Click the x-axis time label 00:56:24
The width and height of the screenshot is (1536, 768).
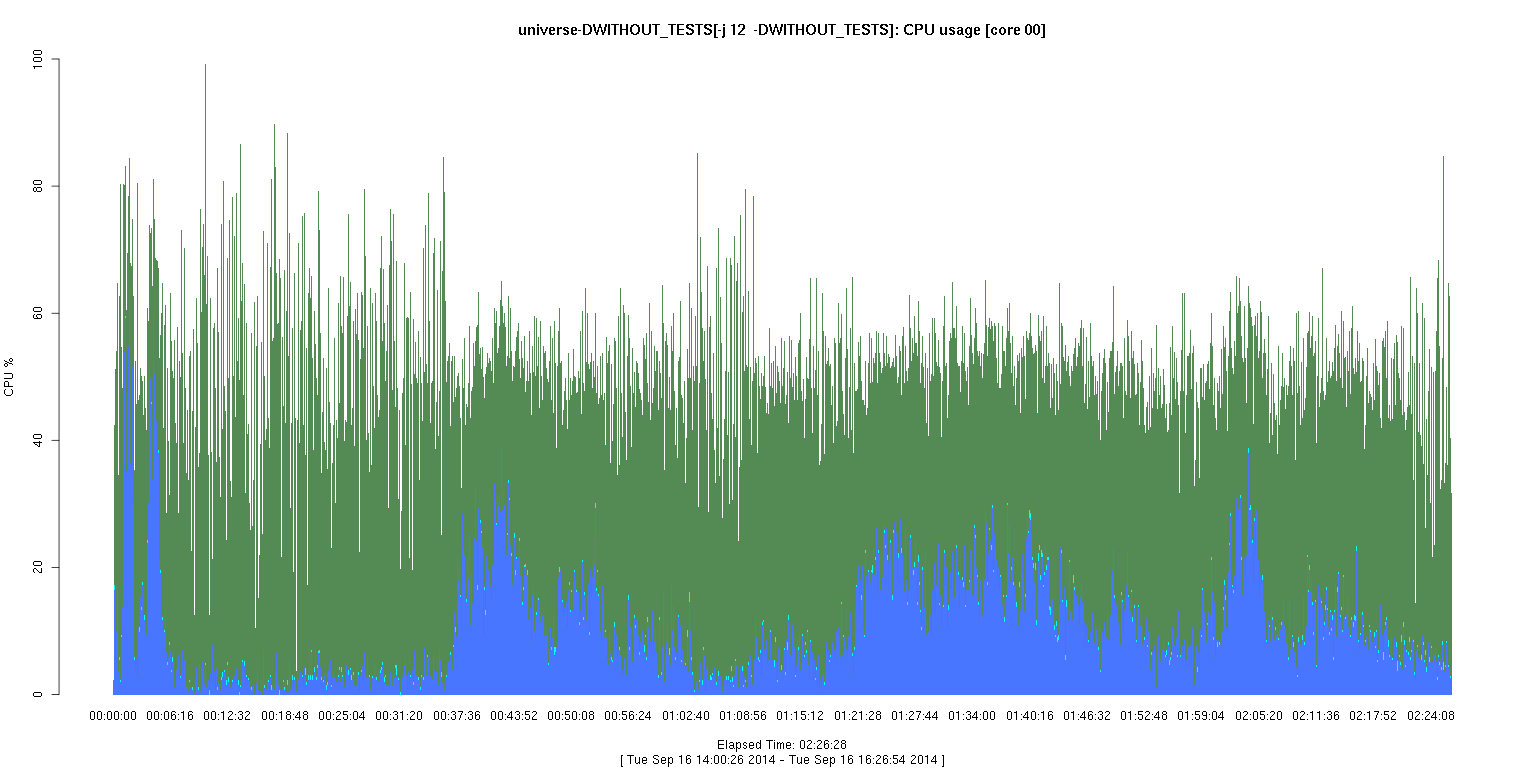[628, 716]
